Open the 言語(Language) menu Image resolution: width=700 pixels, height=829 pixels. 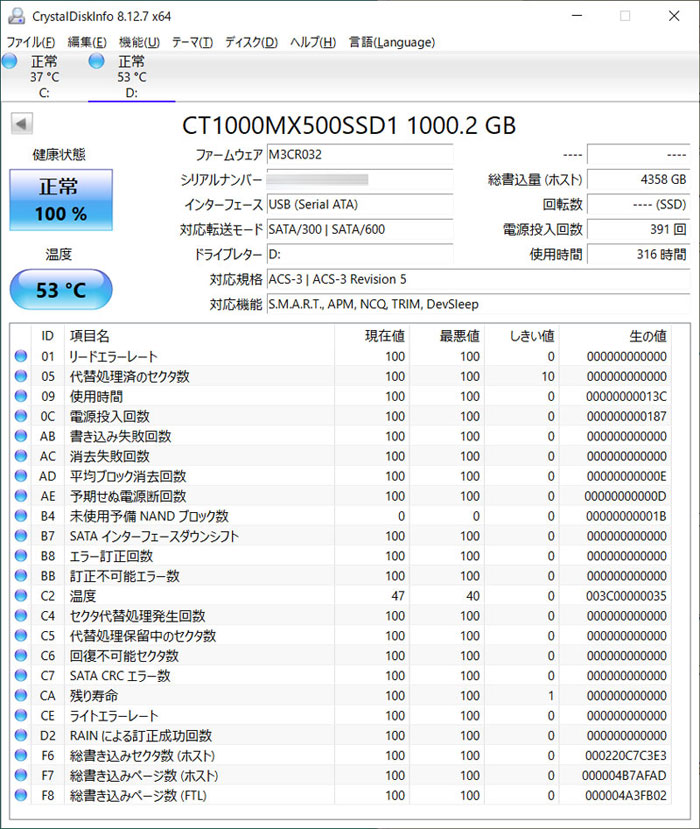[x=392, y=42]
